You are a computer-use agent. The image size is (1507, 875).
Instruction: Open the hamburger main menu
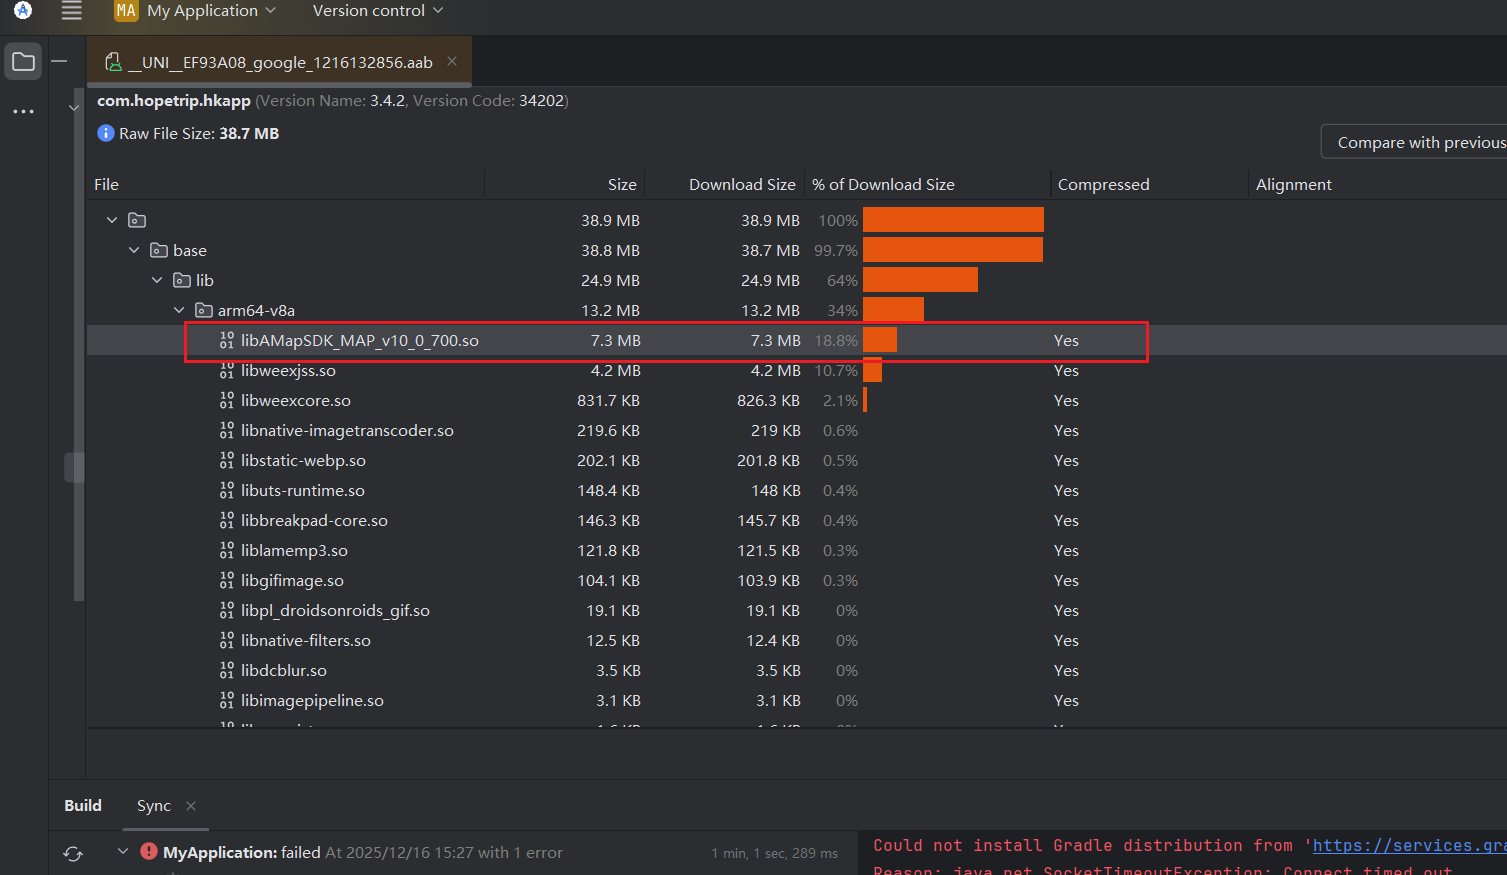click(71, 11)
